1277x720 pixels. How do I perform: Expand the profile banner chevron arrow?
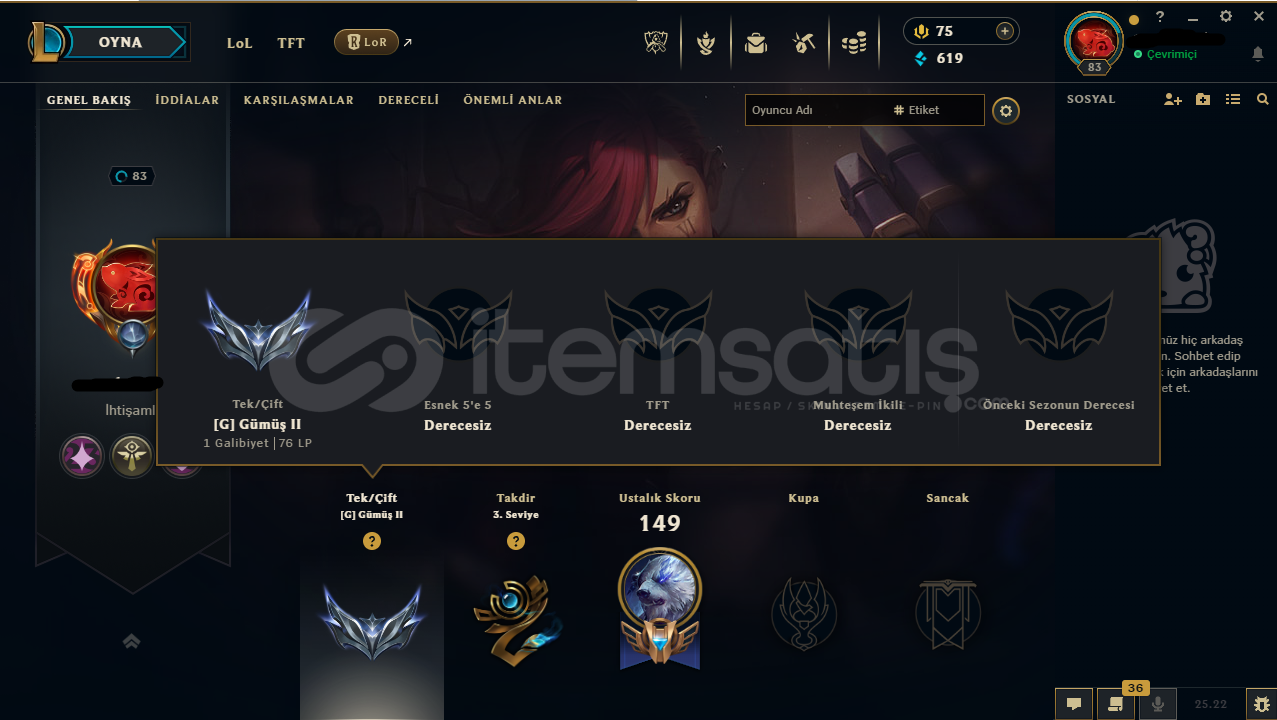click(131, 642)
